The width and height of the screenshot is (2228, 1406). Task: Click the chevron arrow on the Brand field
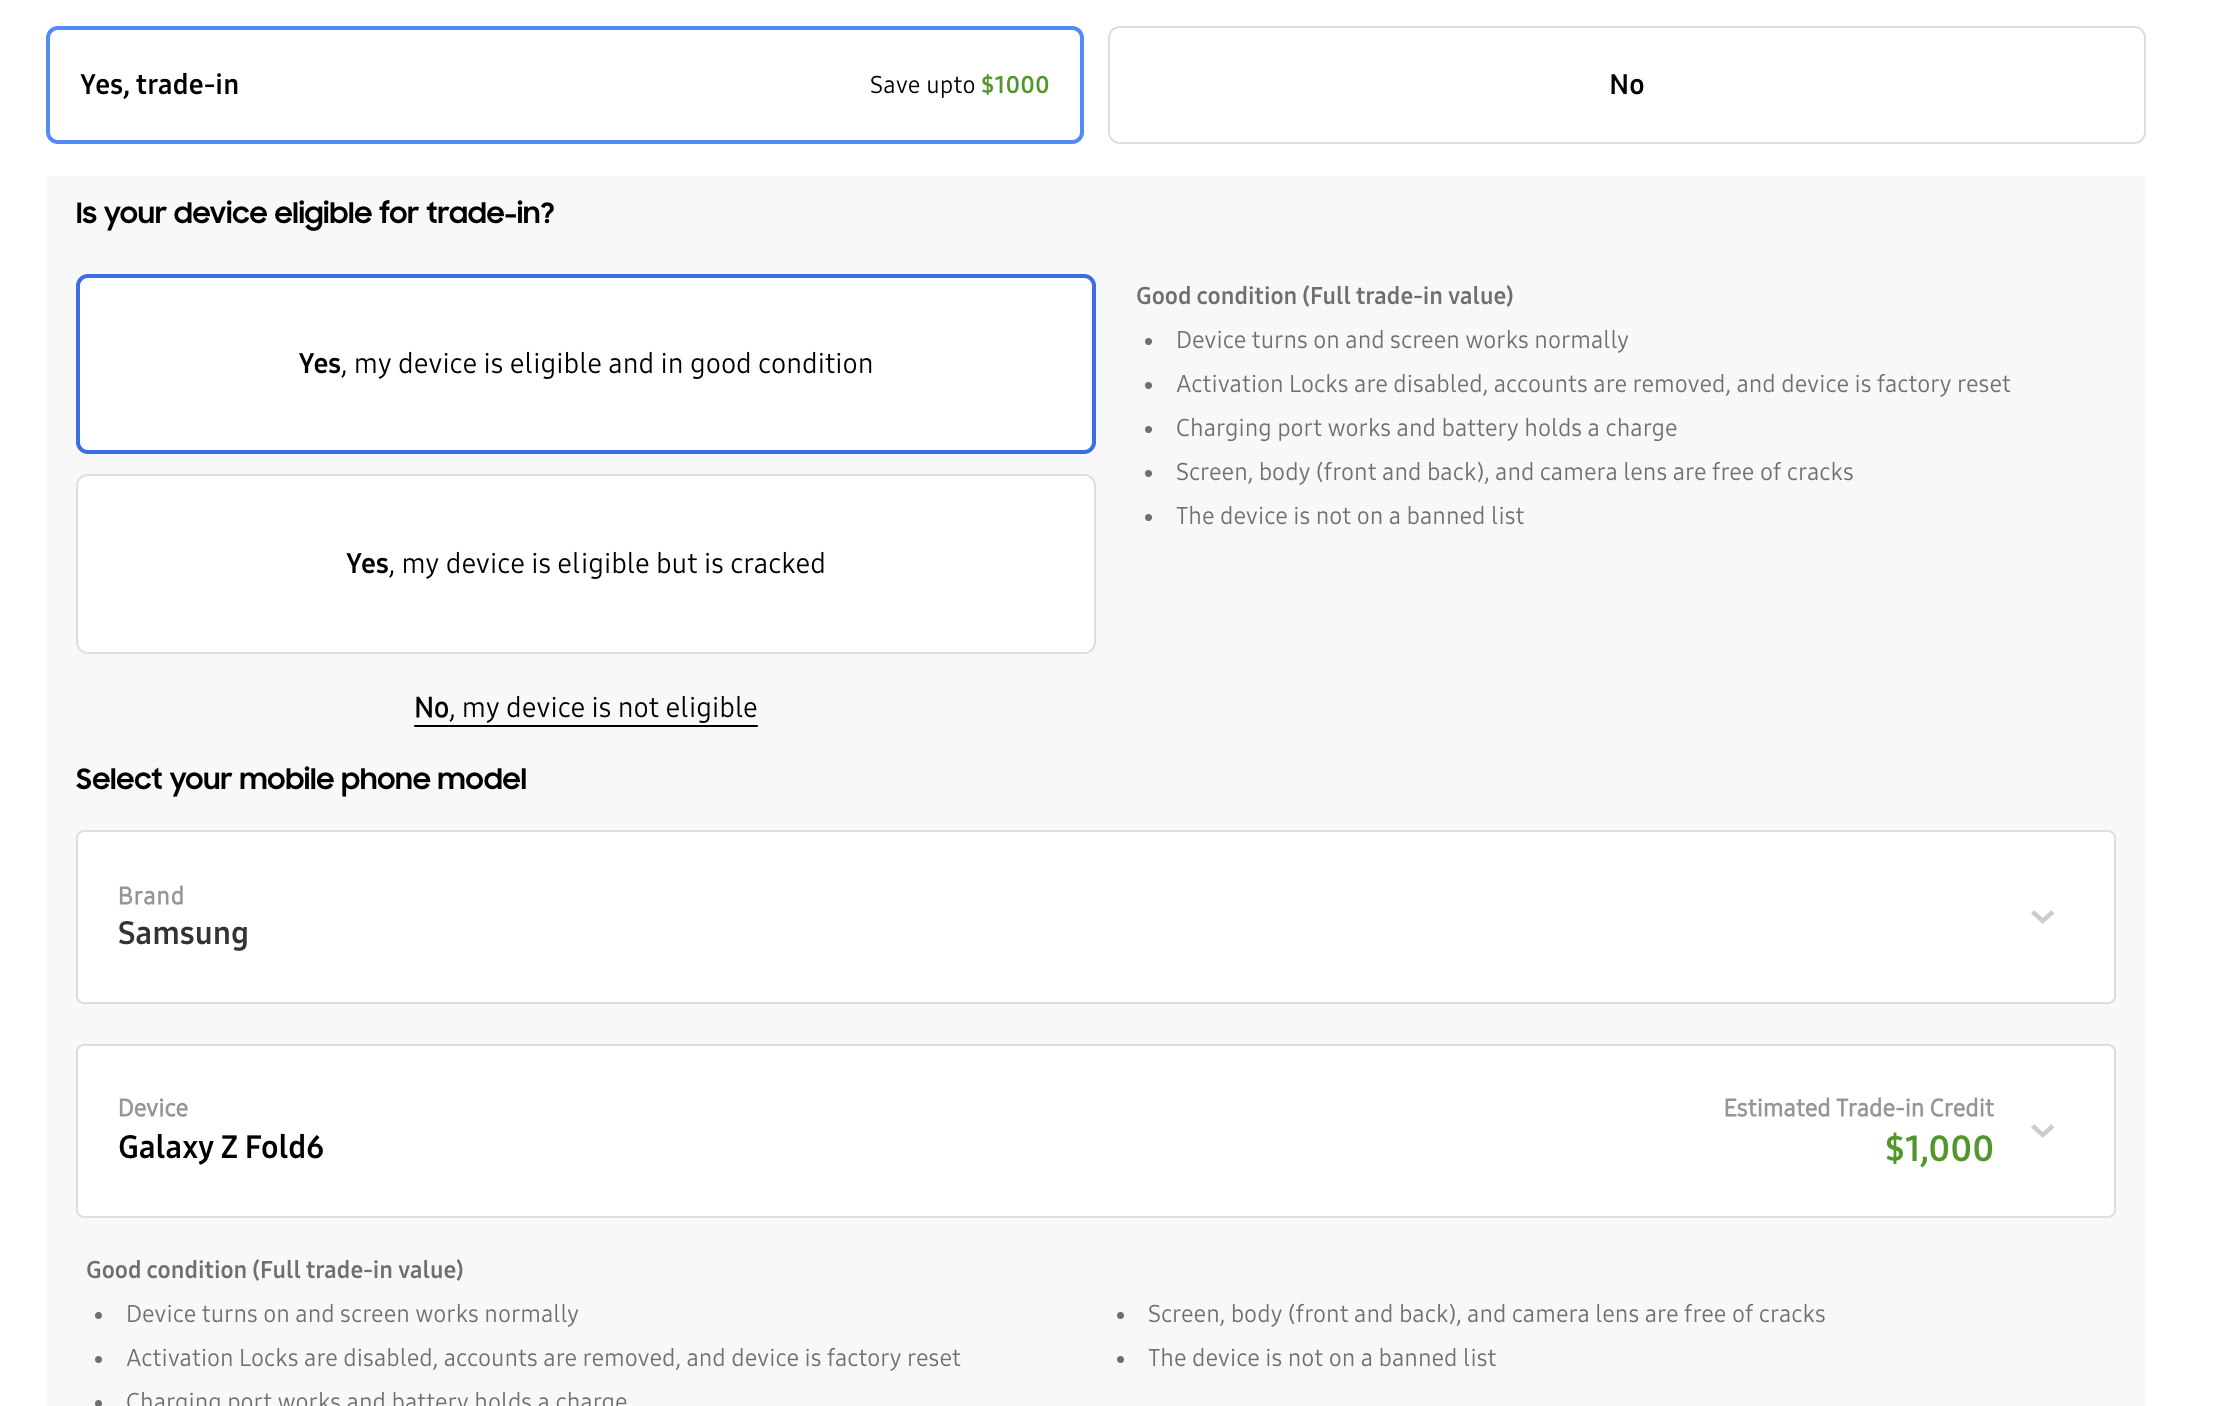(x=2042, y=917)
